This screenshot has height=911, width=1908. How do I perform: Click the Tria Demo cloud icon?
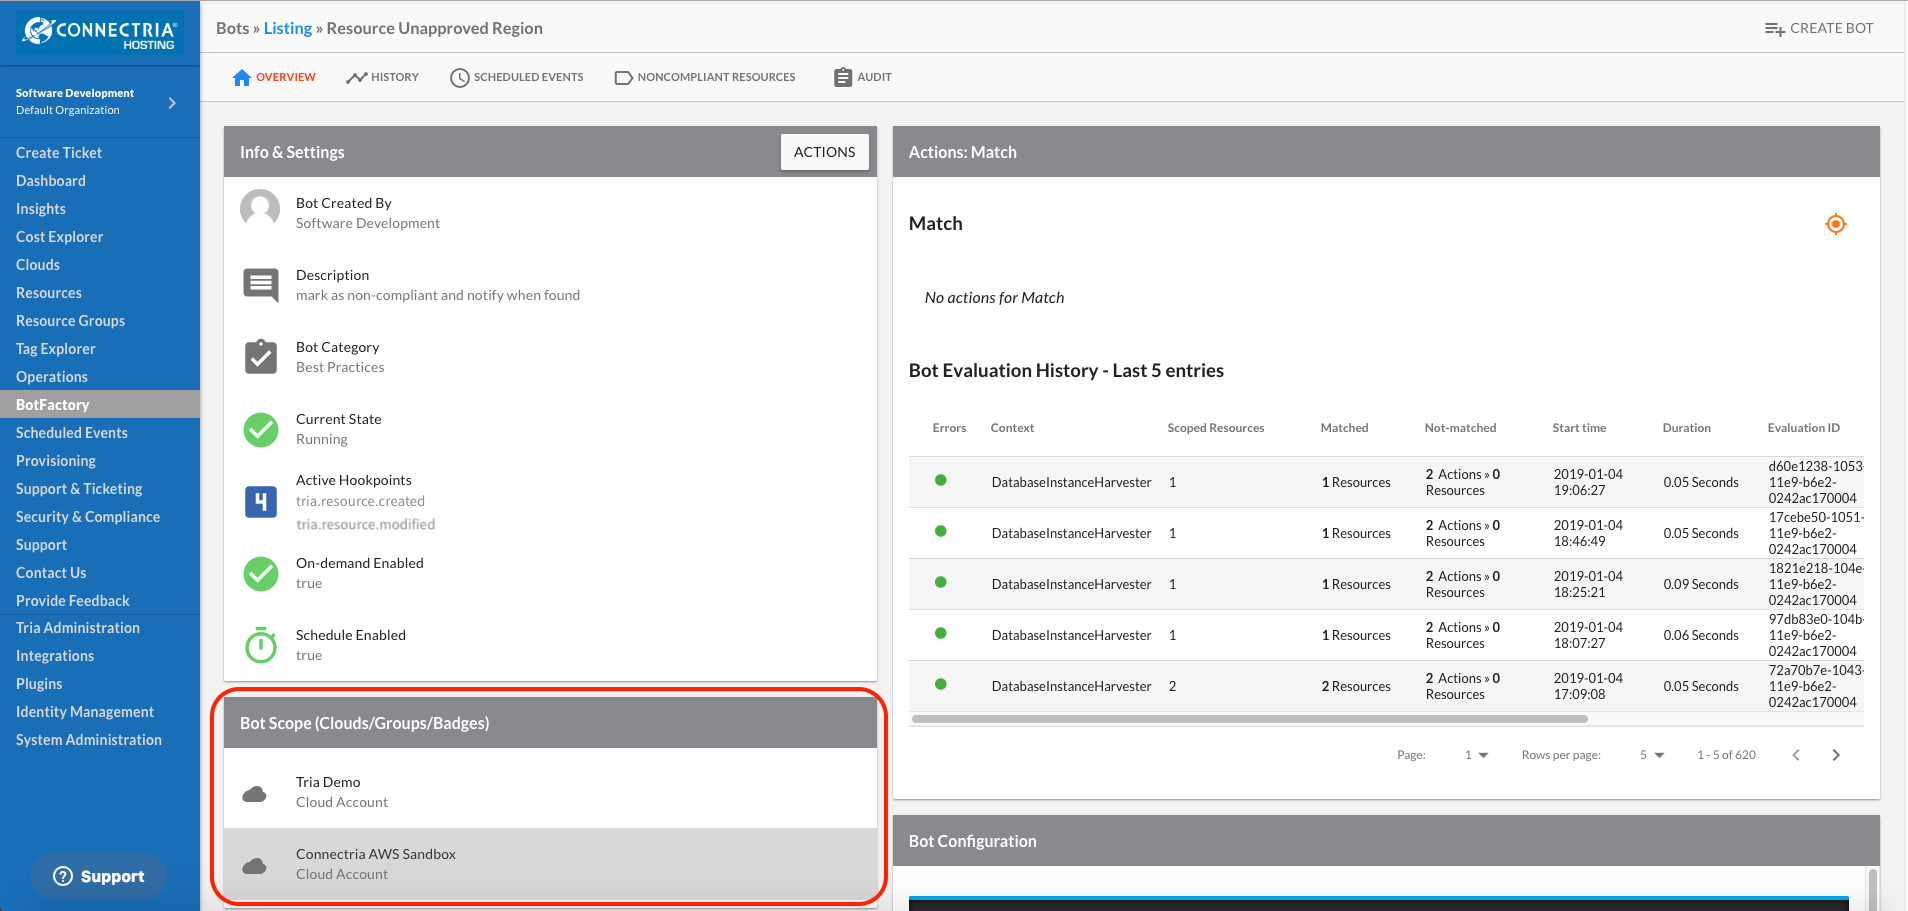tap(255, 794)
